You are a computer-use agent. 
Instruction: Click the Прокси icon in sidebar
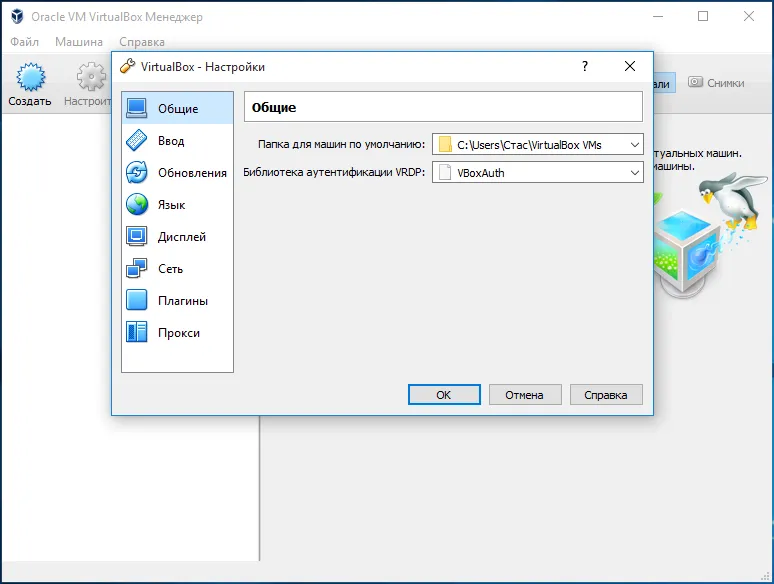pyautogui.click(x=136, y=332)
